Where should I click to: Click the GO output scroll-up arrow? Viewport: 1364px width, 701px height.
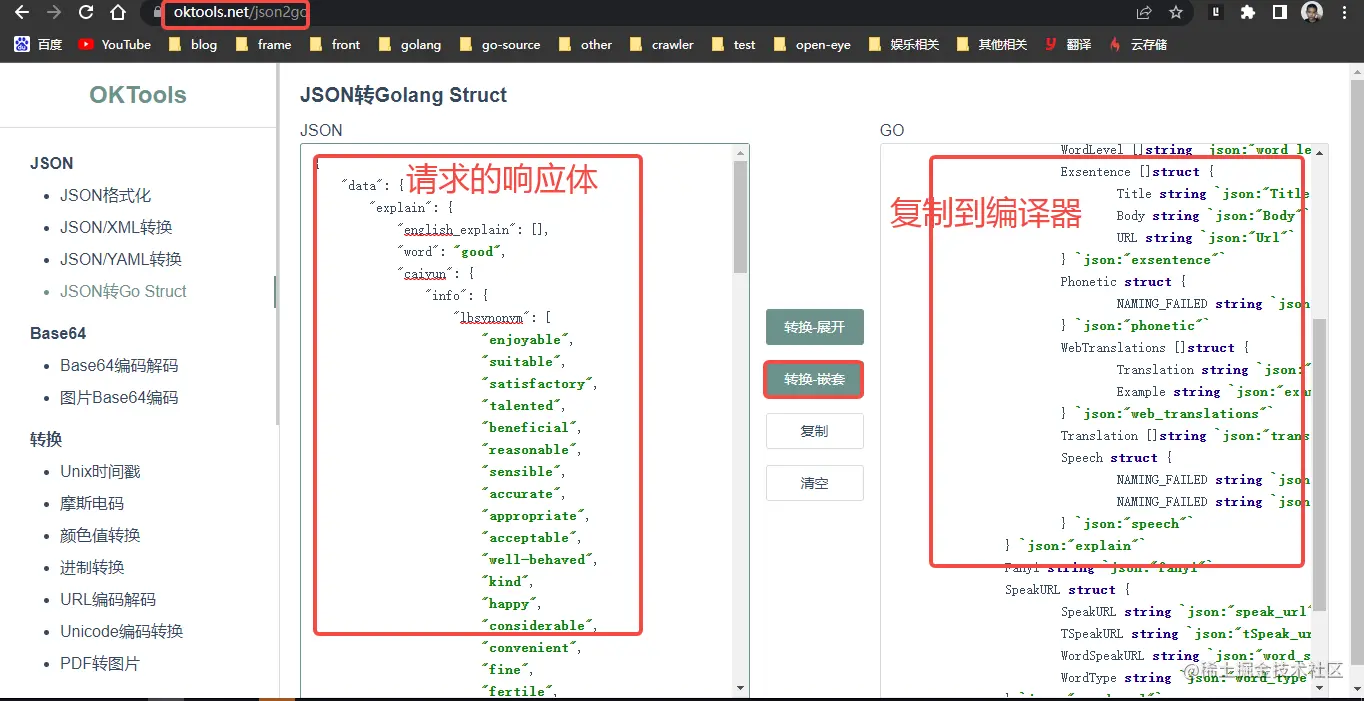click(1320, 153)
